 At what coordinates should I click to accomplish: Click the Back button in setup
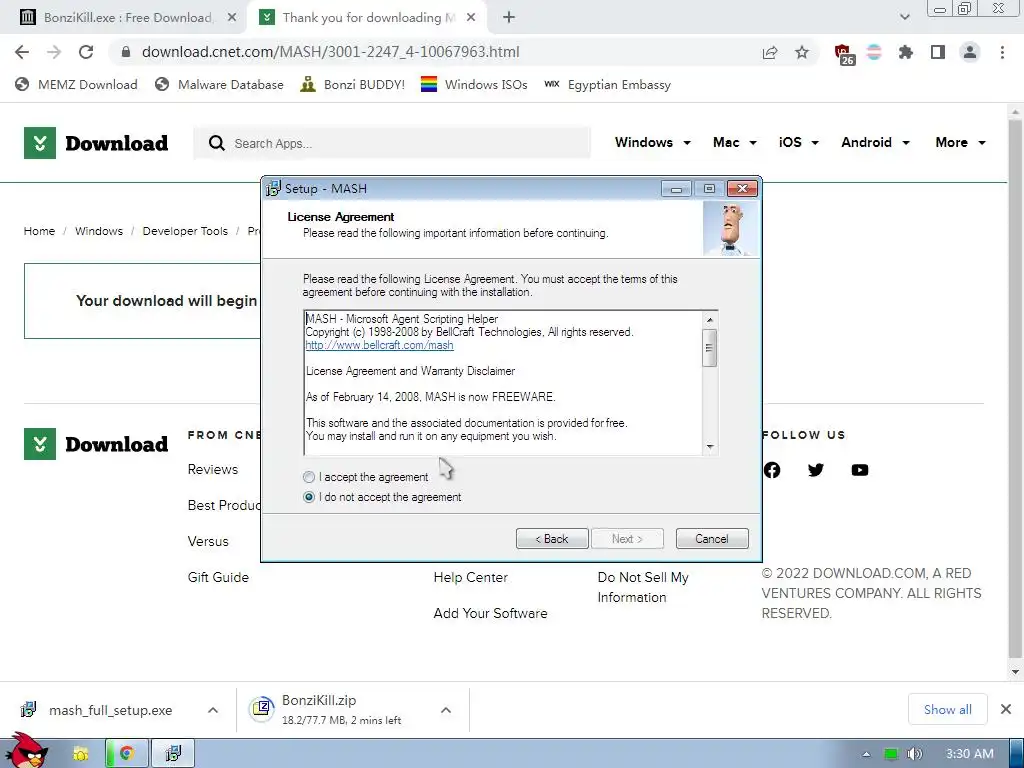(552, 539)
